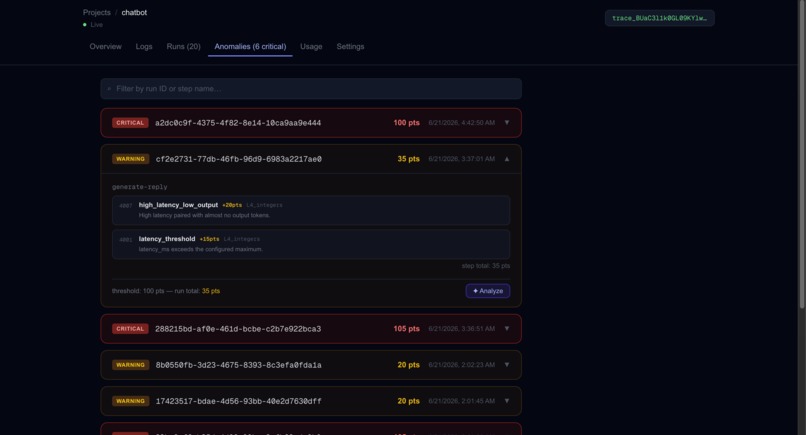This screenshot has width=806, height=435.
Task: Click the search icon in the filter box
Action: [109, 89]
